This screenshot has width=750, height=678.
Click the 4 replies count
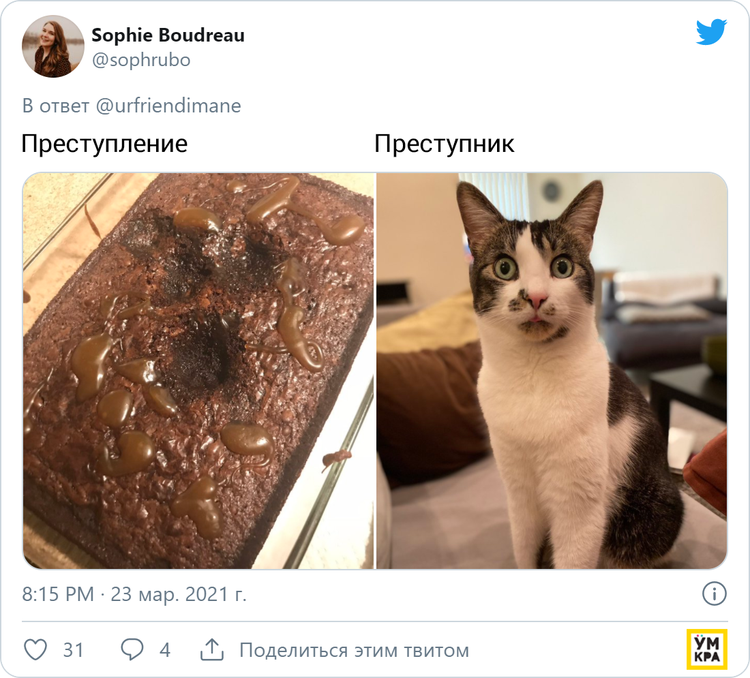165,650
